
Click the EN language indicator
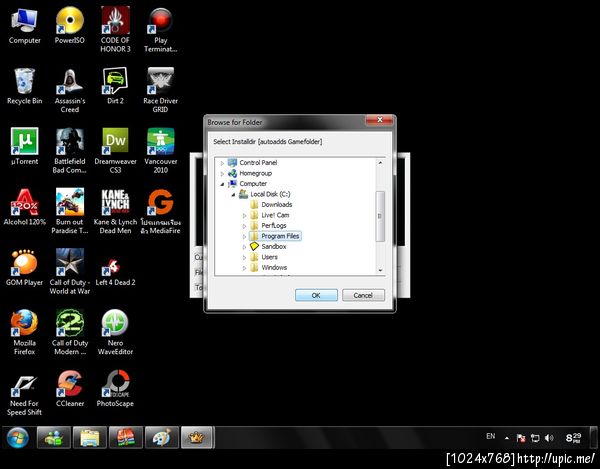tap(491, 436)
